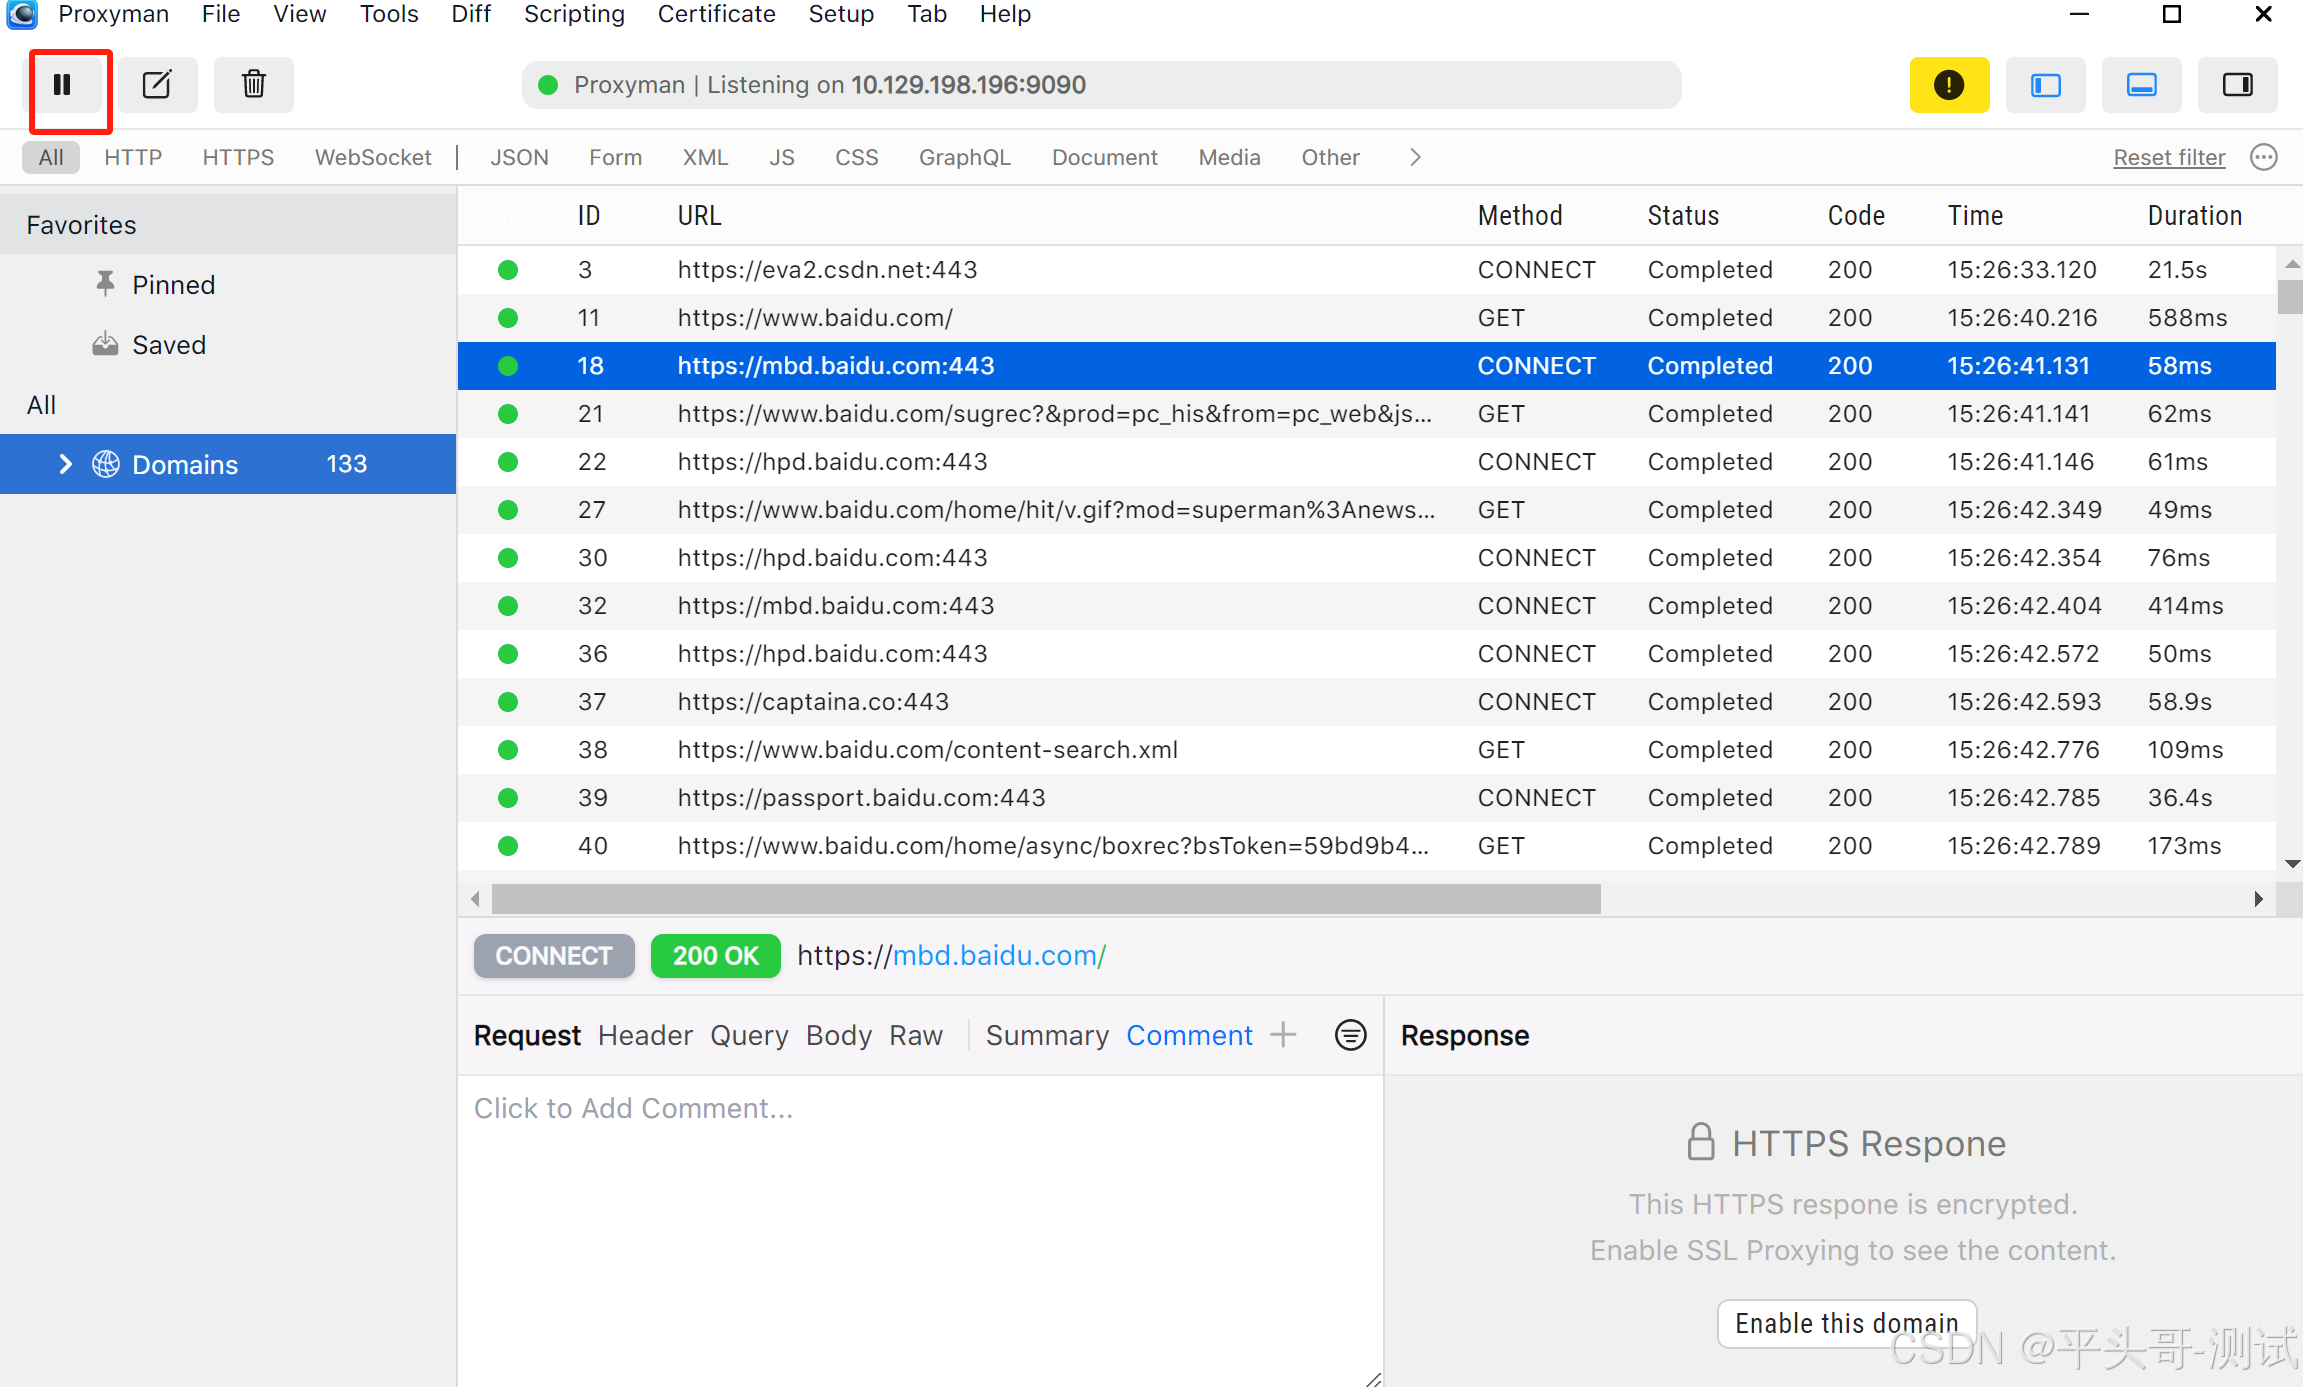Click the Reset filter link
2303x1387 pixels.
tap(2168, 157)
